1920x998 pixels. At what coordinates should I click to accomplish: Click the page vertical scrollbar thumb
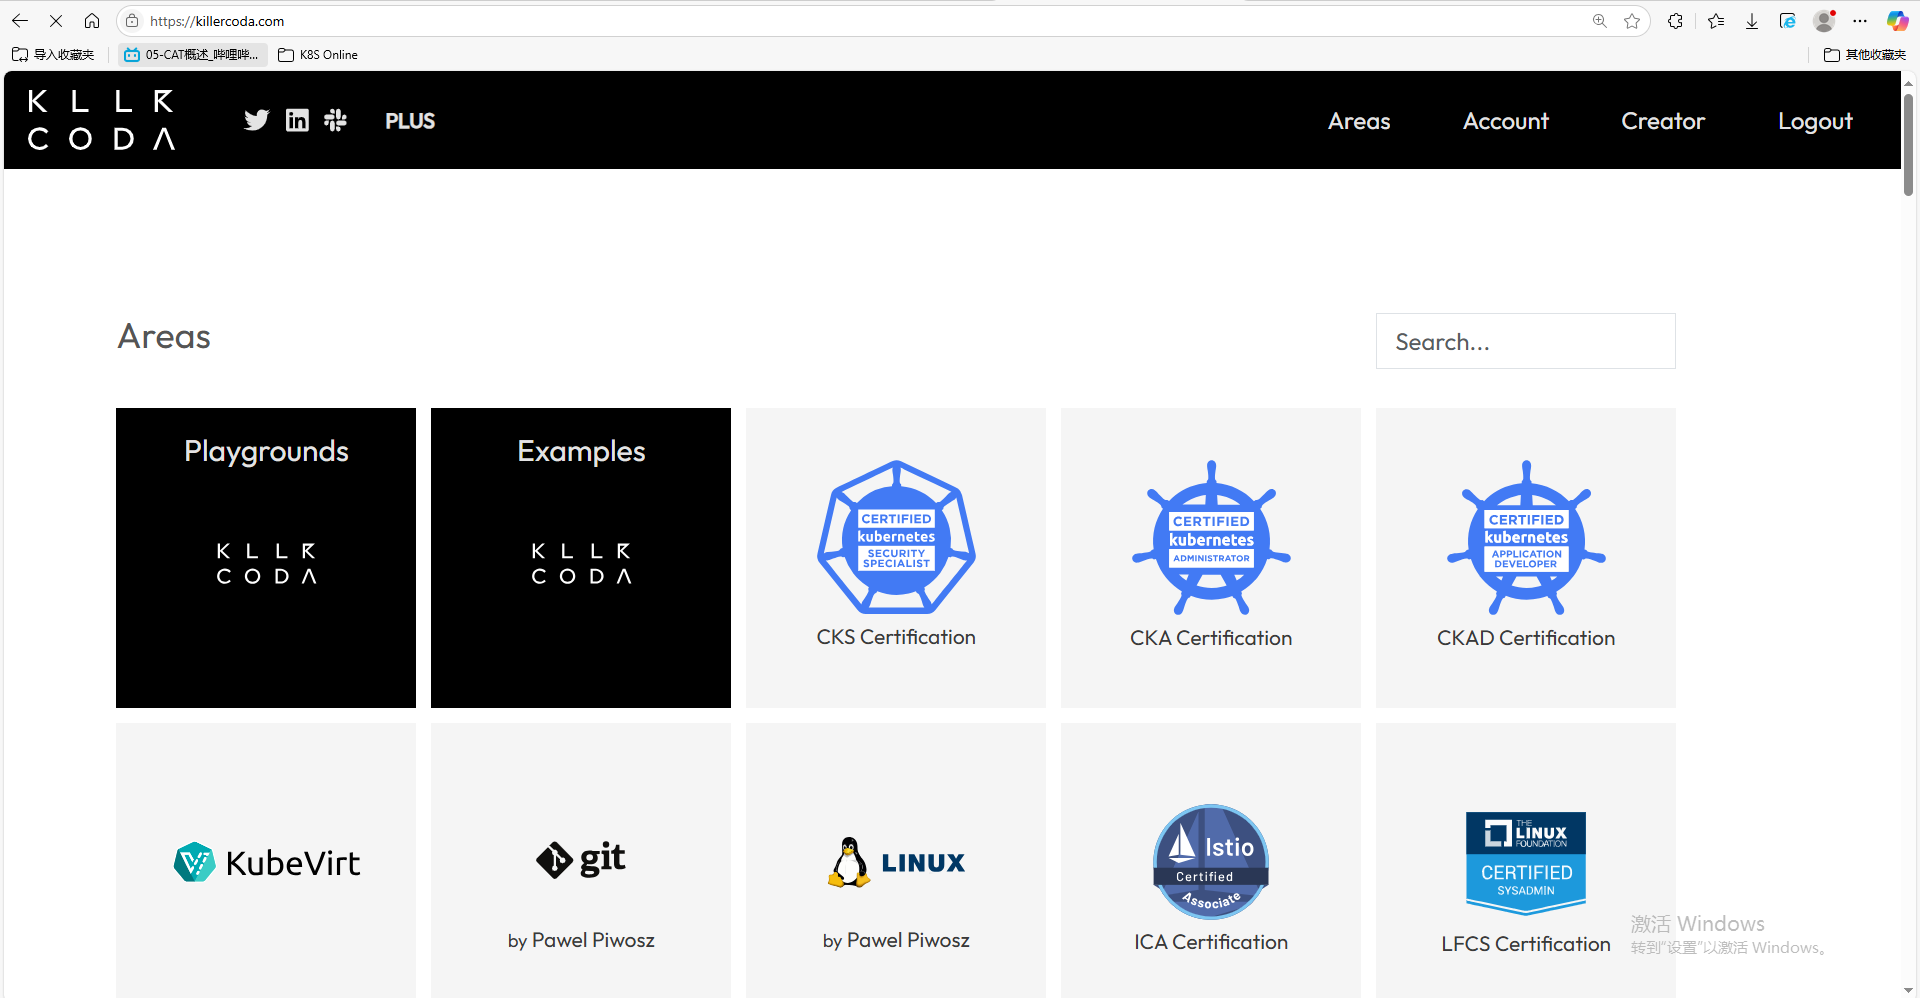point(1908,144)
